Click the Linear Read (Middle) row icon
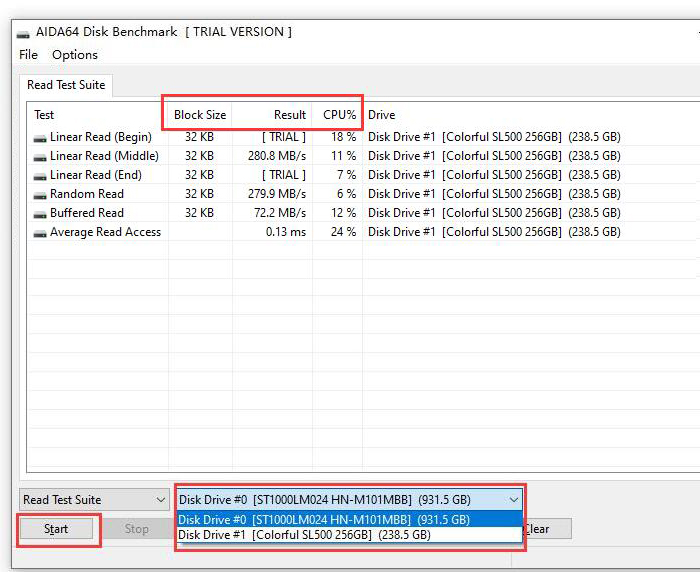Viewport: 700px width, 572px height. coord(40,156)
